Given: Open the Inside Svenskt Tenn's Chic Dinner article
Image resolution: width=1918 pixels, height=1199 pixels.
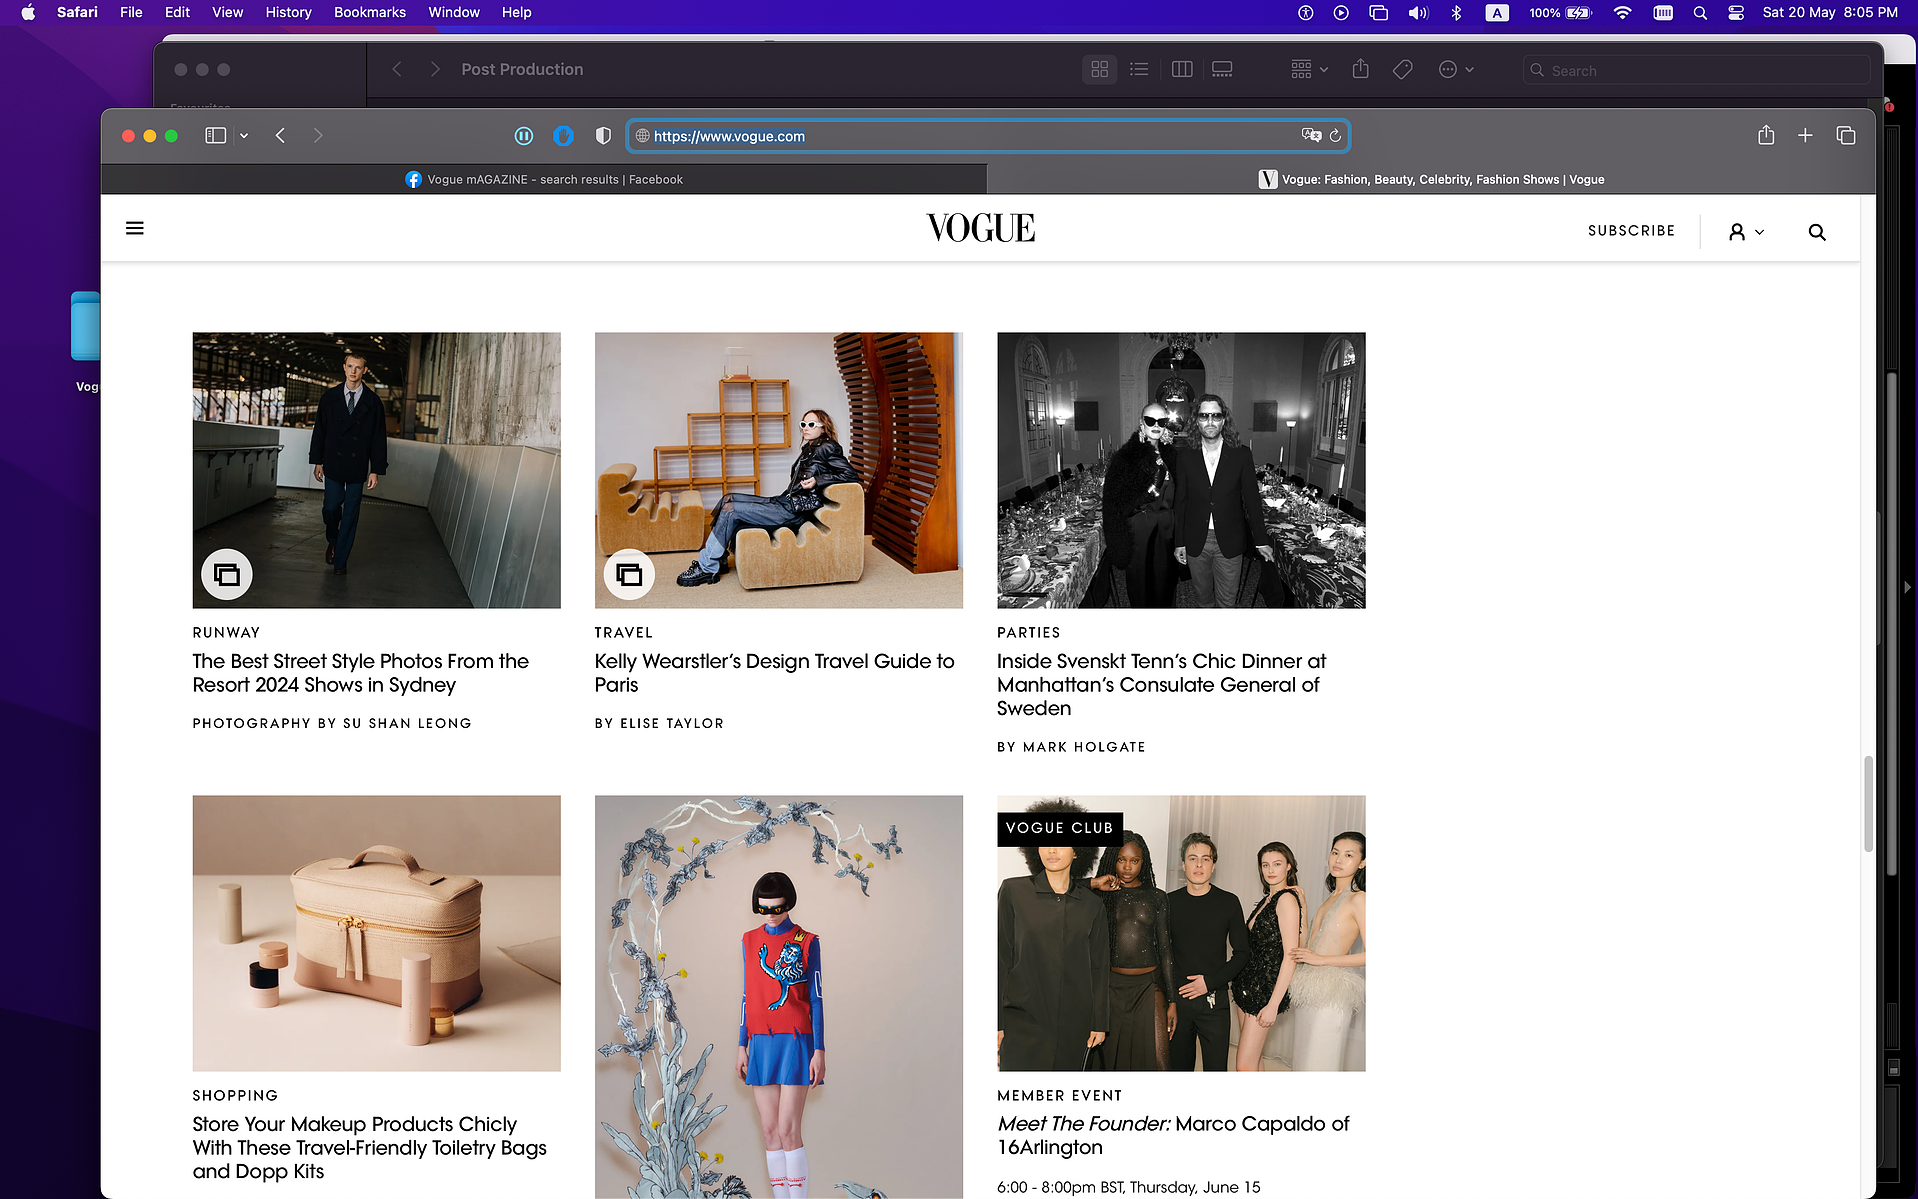Looking at the screenshot, I should pyautogui.click(x=1161, y=685).
